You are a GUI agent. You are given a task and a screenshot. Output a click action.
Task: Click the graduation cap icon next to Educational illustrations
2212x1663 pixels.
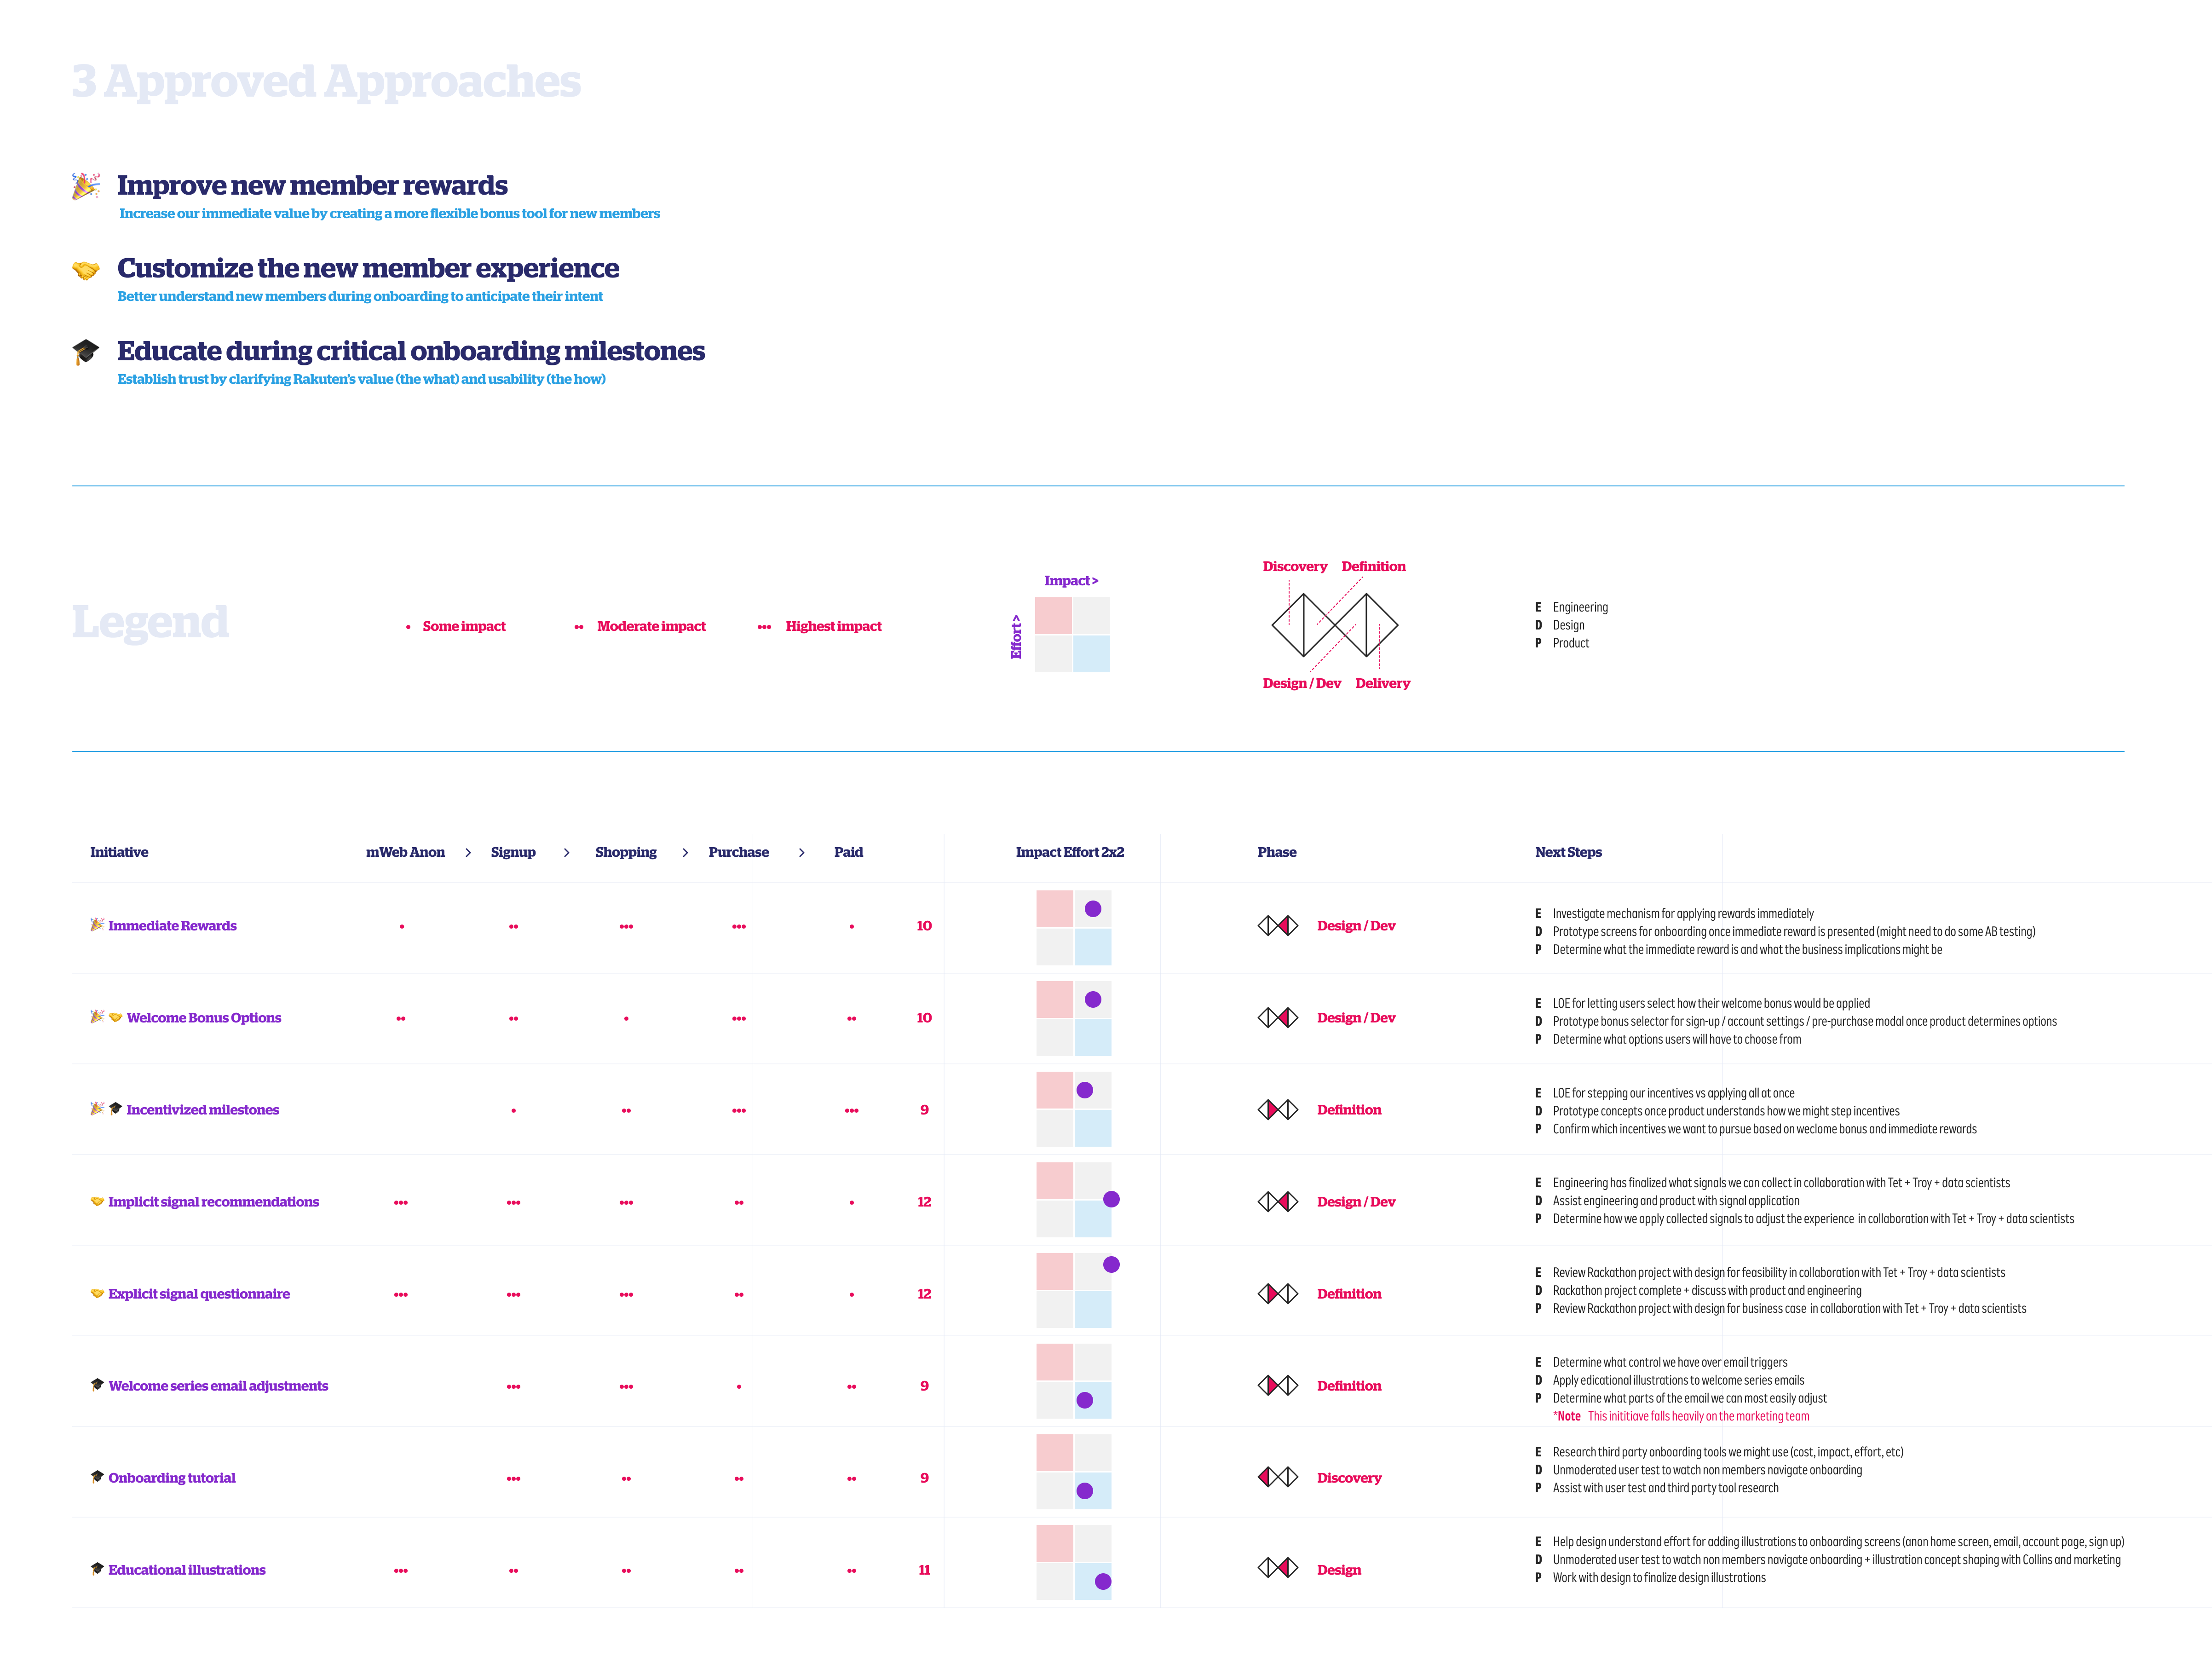97,1568
